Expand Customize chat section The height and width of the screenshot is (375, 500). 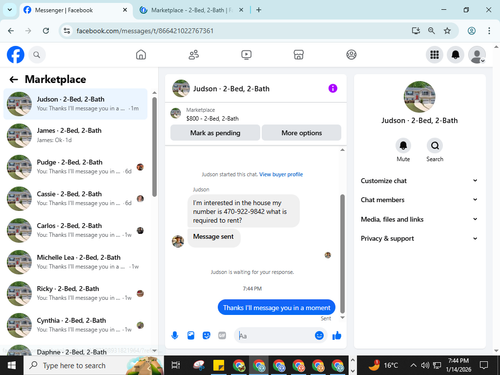pos(419,181)
